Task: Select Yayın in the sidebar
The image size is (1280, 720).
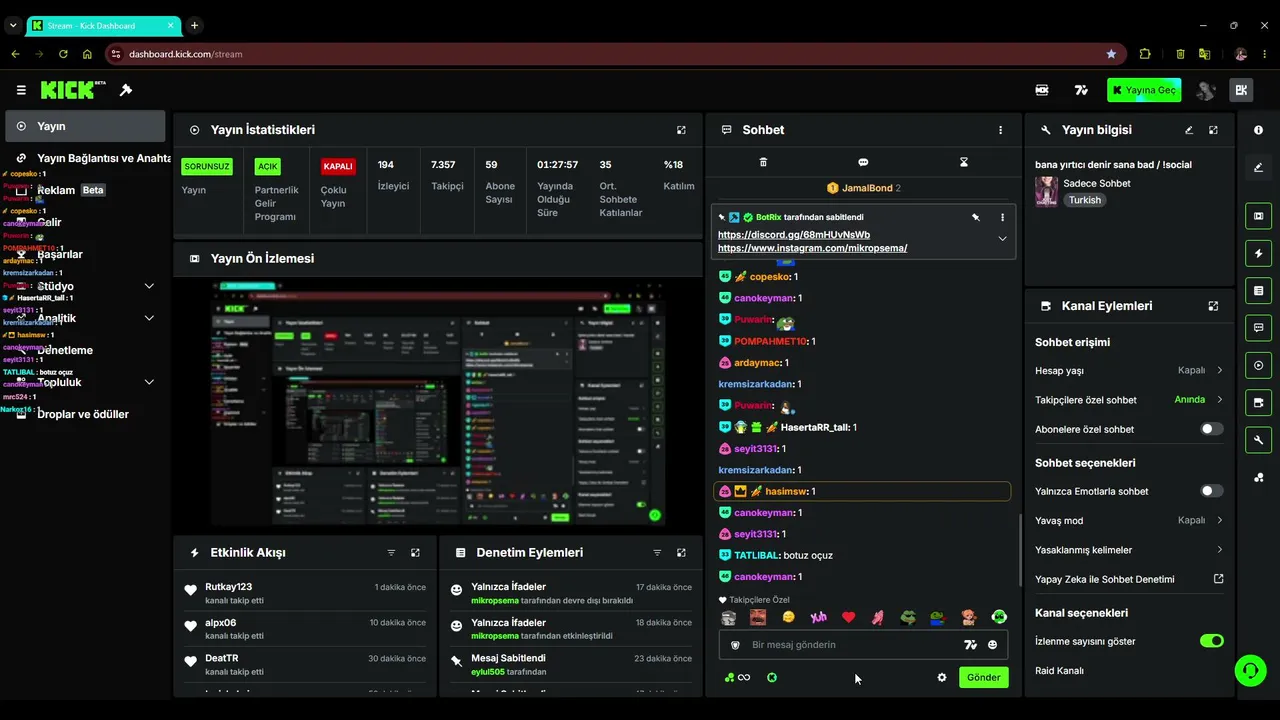Action: 85,126
